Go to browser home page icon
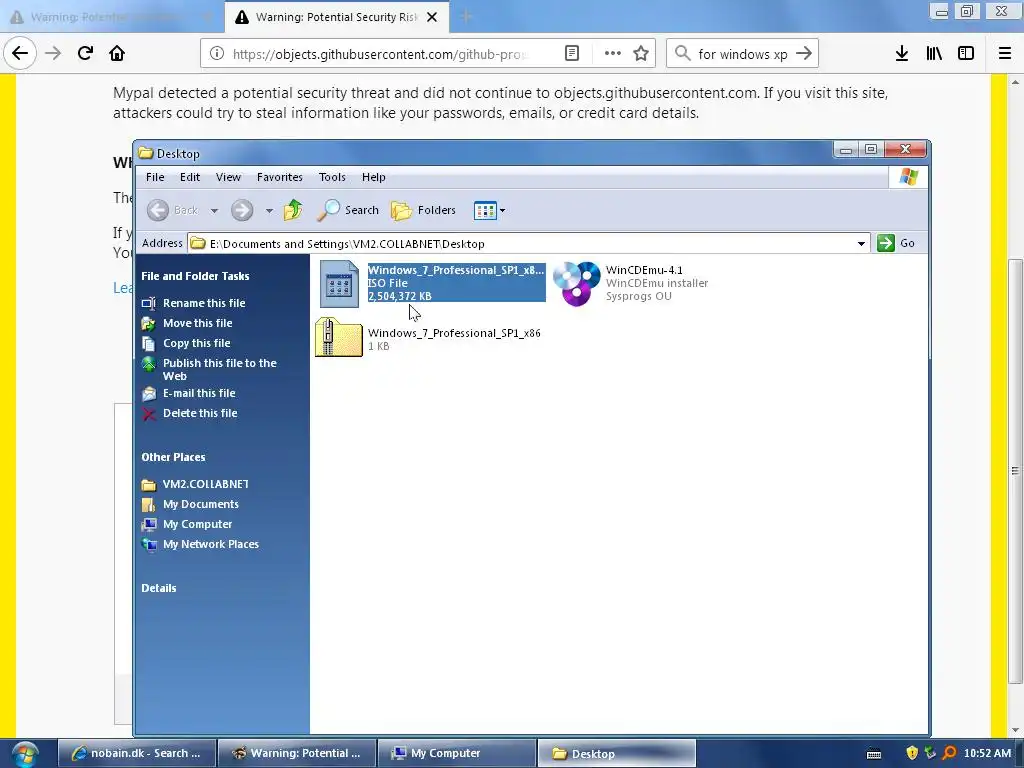 117,54
